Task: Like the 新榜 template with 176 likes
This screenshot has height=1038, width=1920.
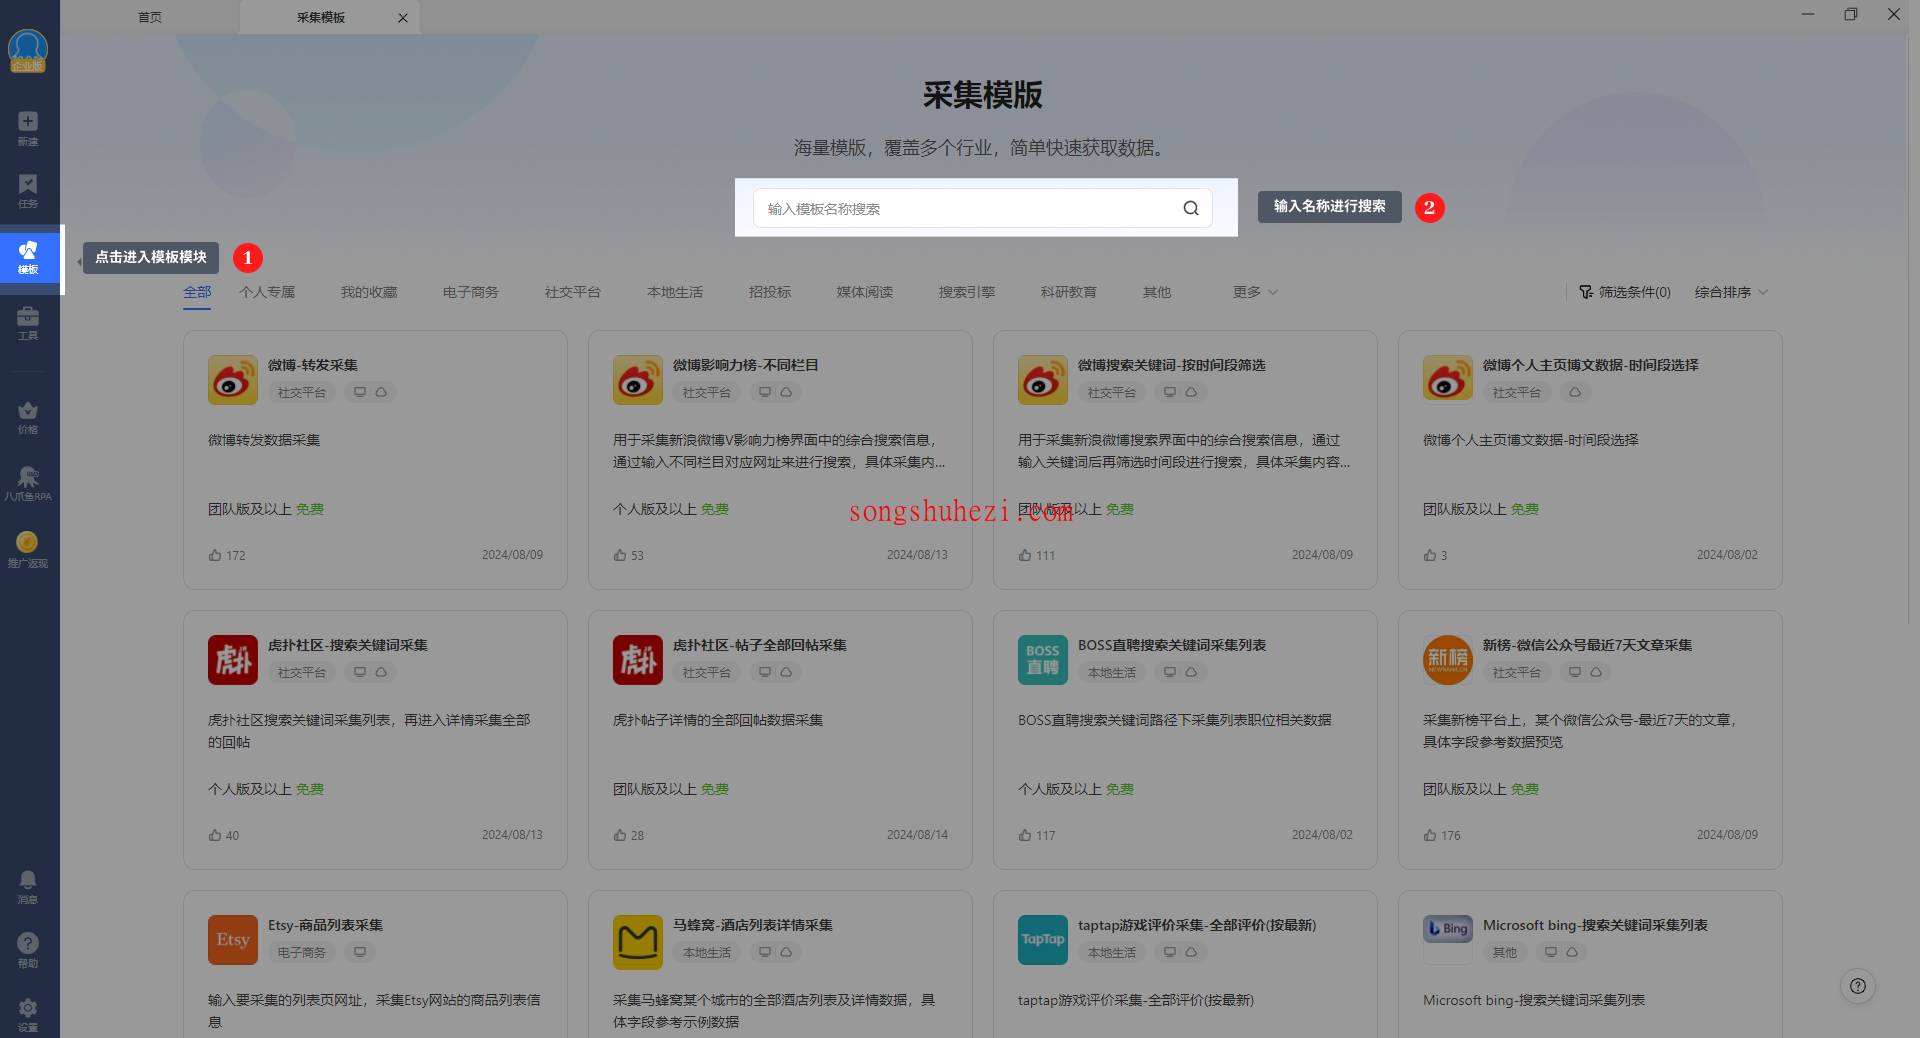Action: pyautogui.click(x=1430, y=835)
